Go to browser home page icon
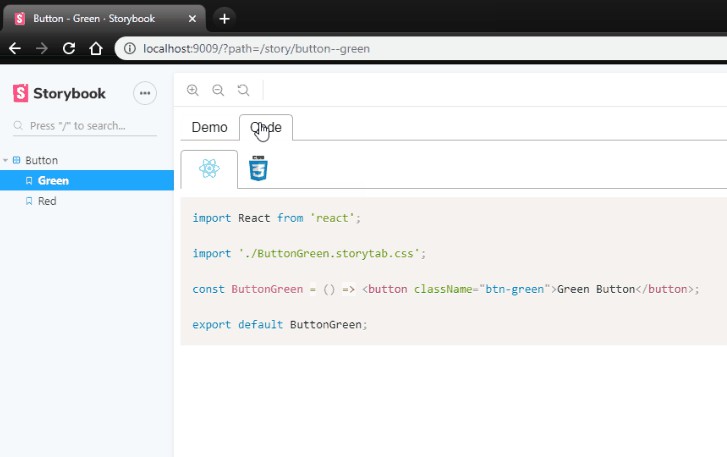Screen dimensions: 727x457 (x=96, y=48)
